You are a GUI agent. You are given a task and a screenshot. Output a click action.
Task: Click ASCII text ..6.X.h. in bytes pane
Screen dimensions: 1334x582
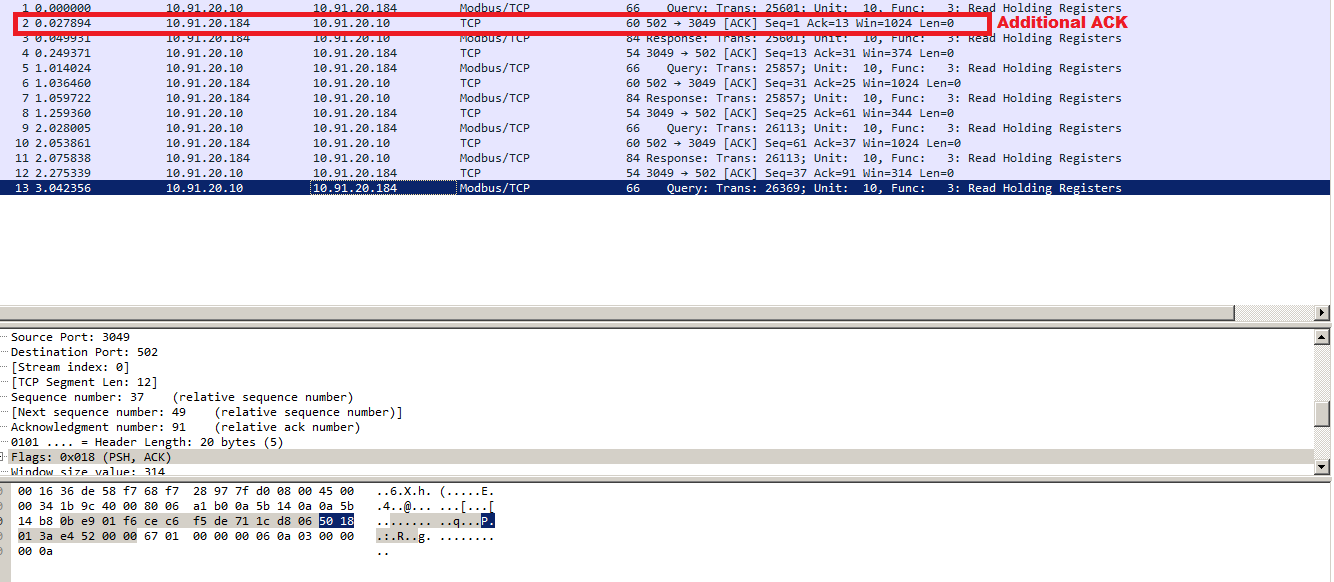pyautogui.click(x=405, y=491)
